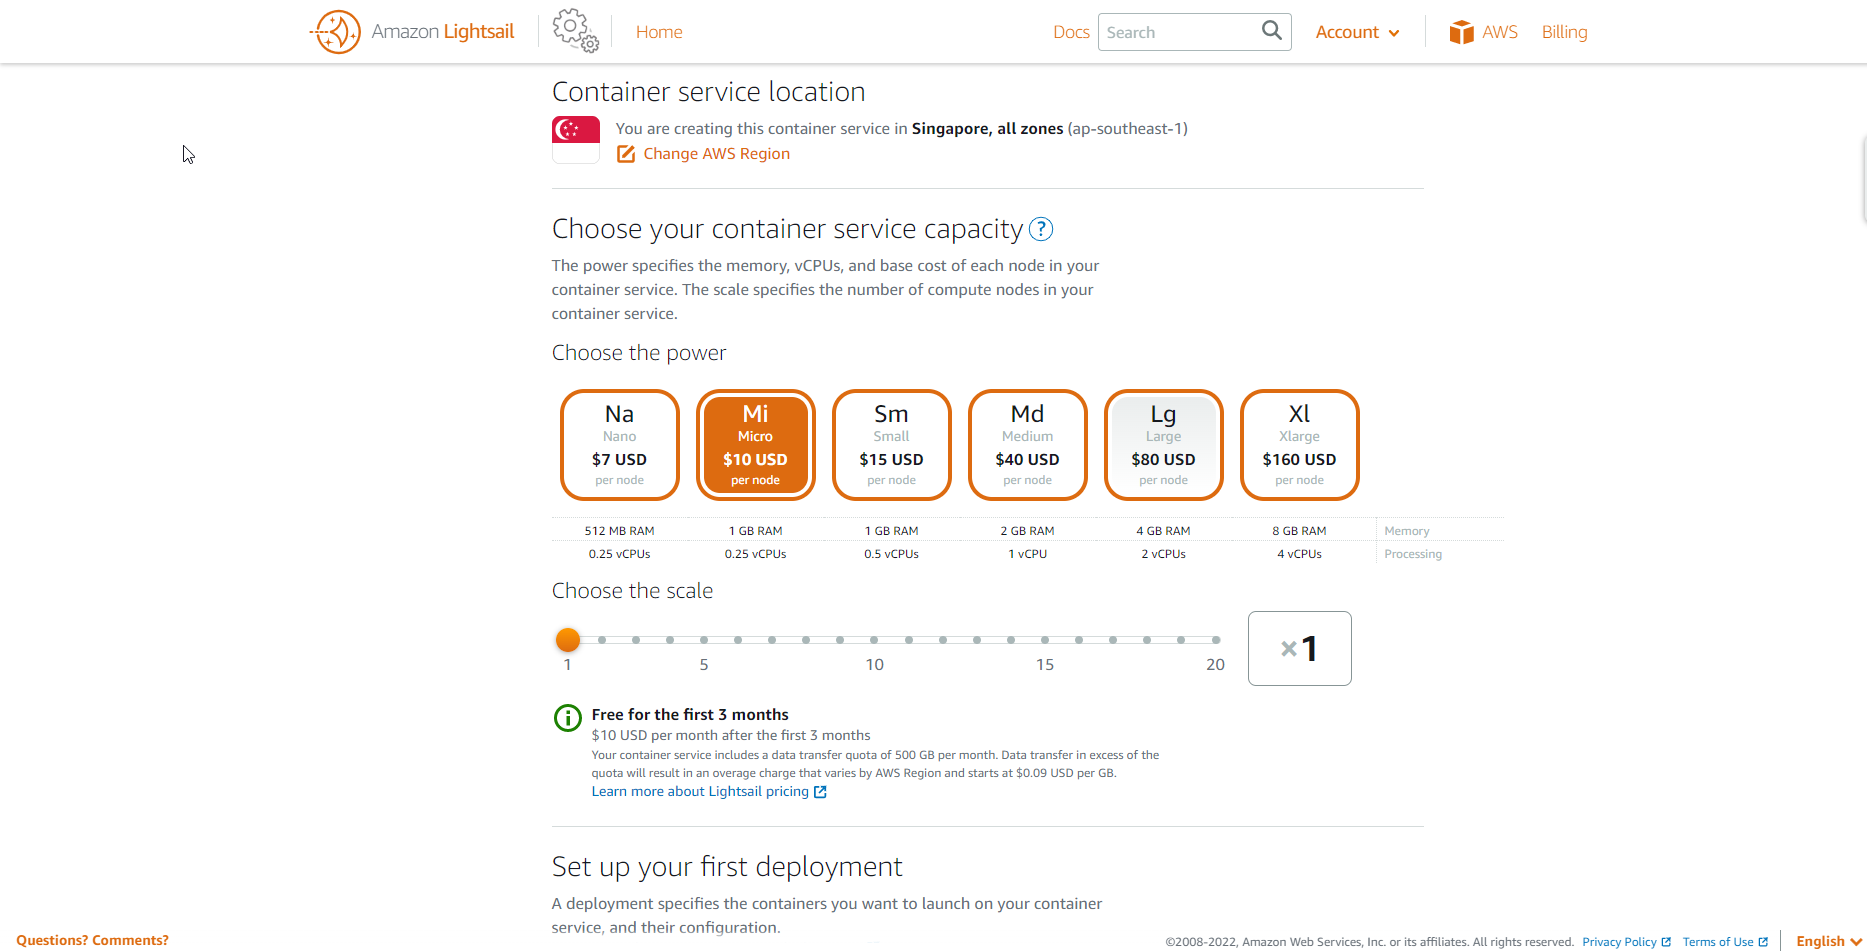Open the settings gears icon
Image resolution: width=1867 pixels, height=951 pixels.
point(576,31)
